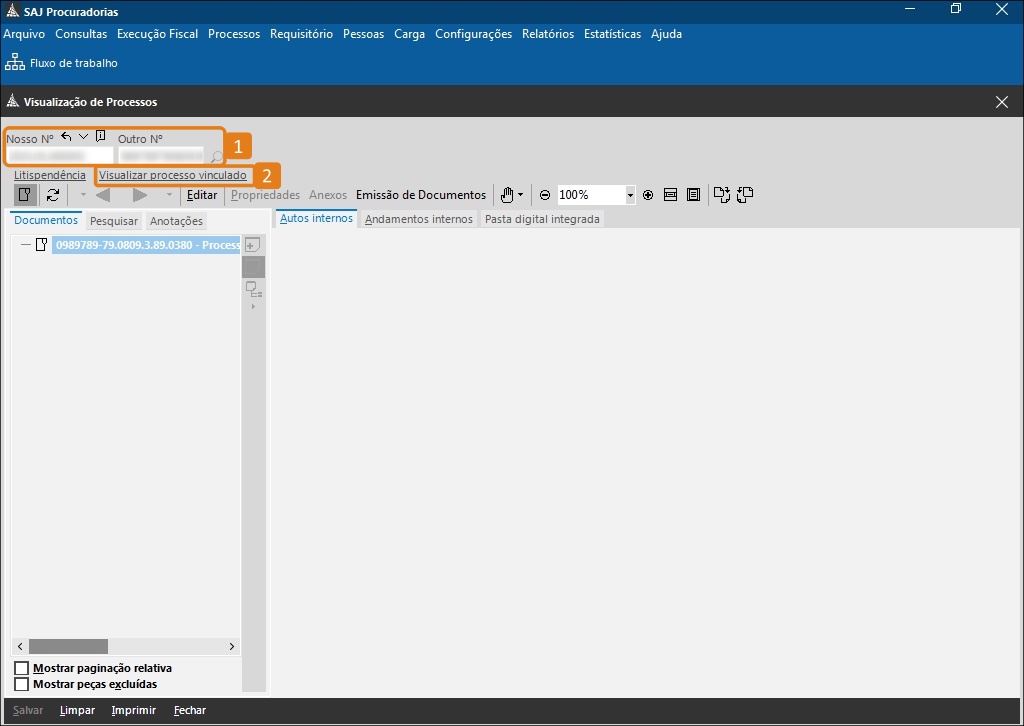The width and height of the screenshot is (1024, 726).
Task: Click the fit whole page icon
Action: 693,195
